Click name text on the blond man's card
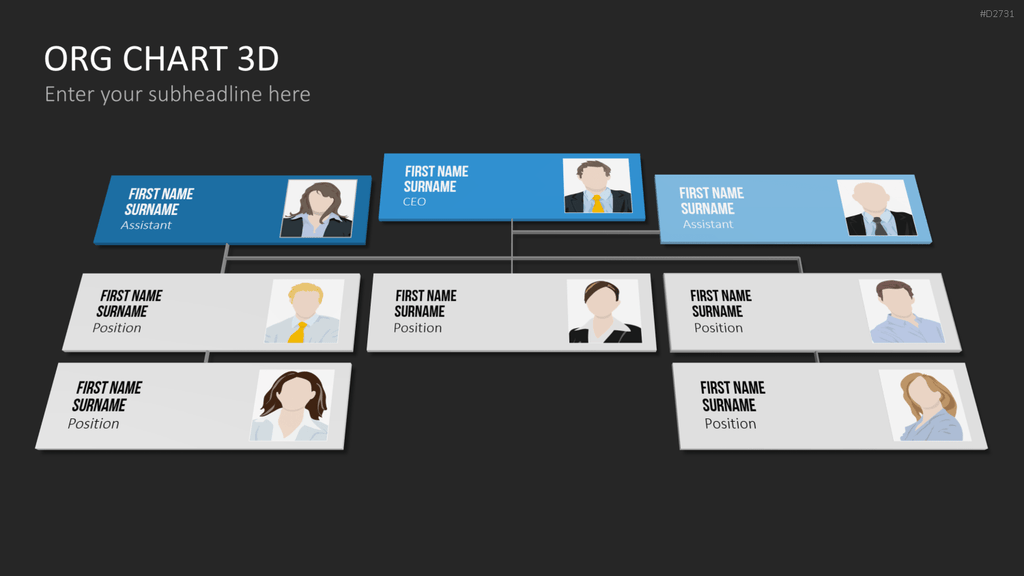This screenshot has width=1024, height=576. pyautogui.click(x=129, y=304)
